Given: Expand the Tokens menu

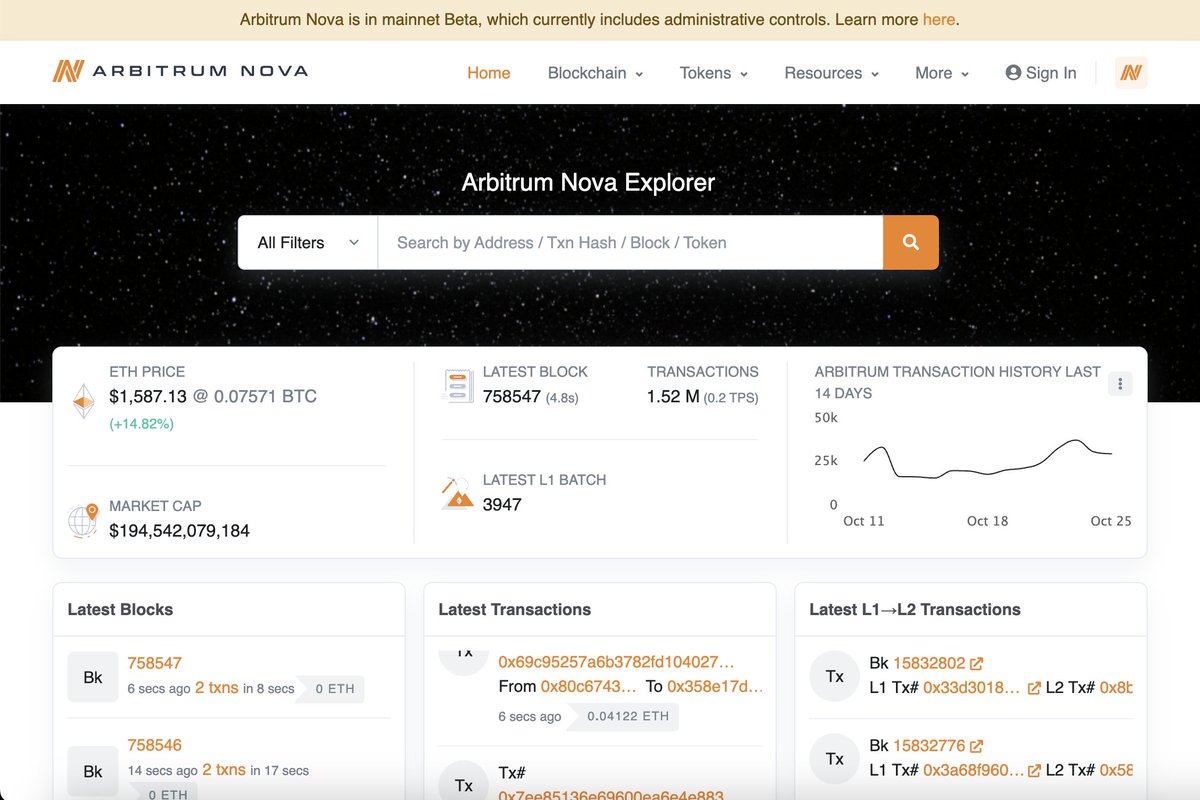Looking at the screenshot, I should (x=714, y=73).
